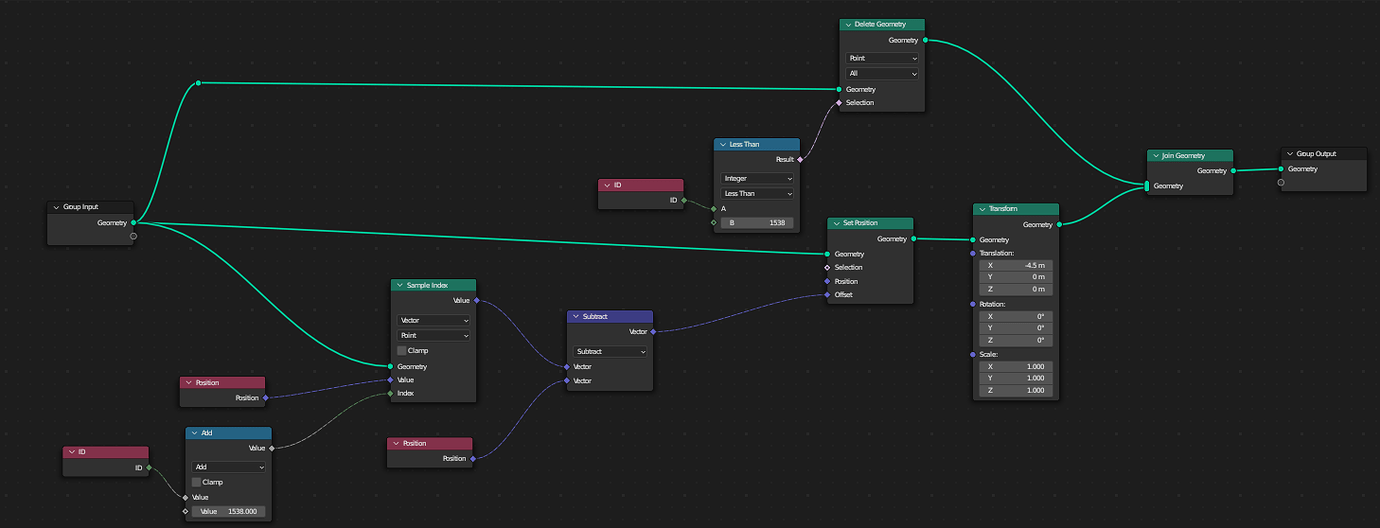
Task: Click the Translation Y value field
Action: click(1016, 277)
